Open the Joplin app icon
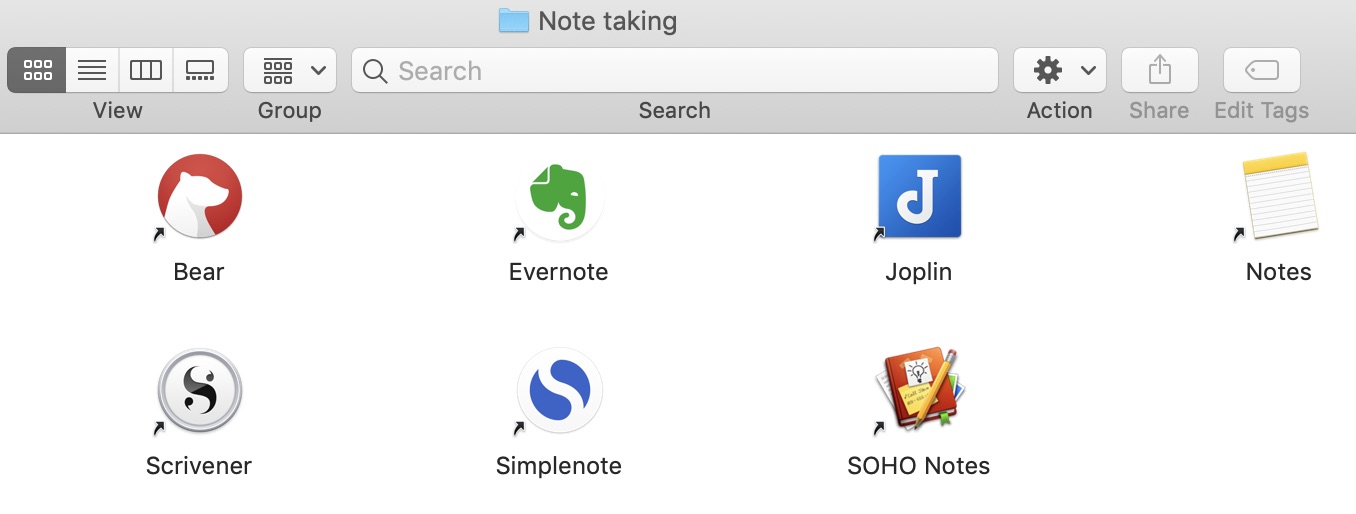Screen dimensions: 1356x514 pos(919,196)
